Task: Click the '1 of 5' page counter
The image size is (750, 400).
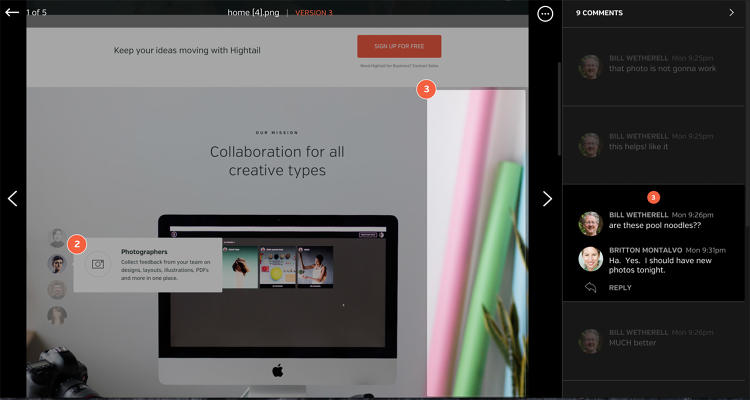Action: point(36,12)
